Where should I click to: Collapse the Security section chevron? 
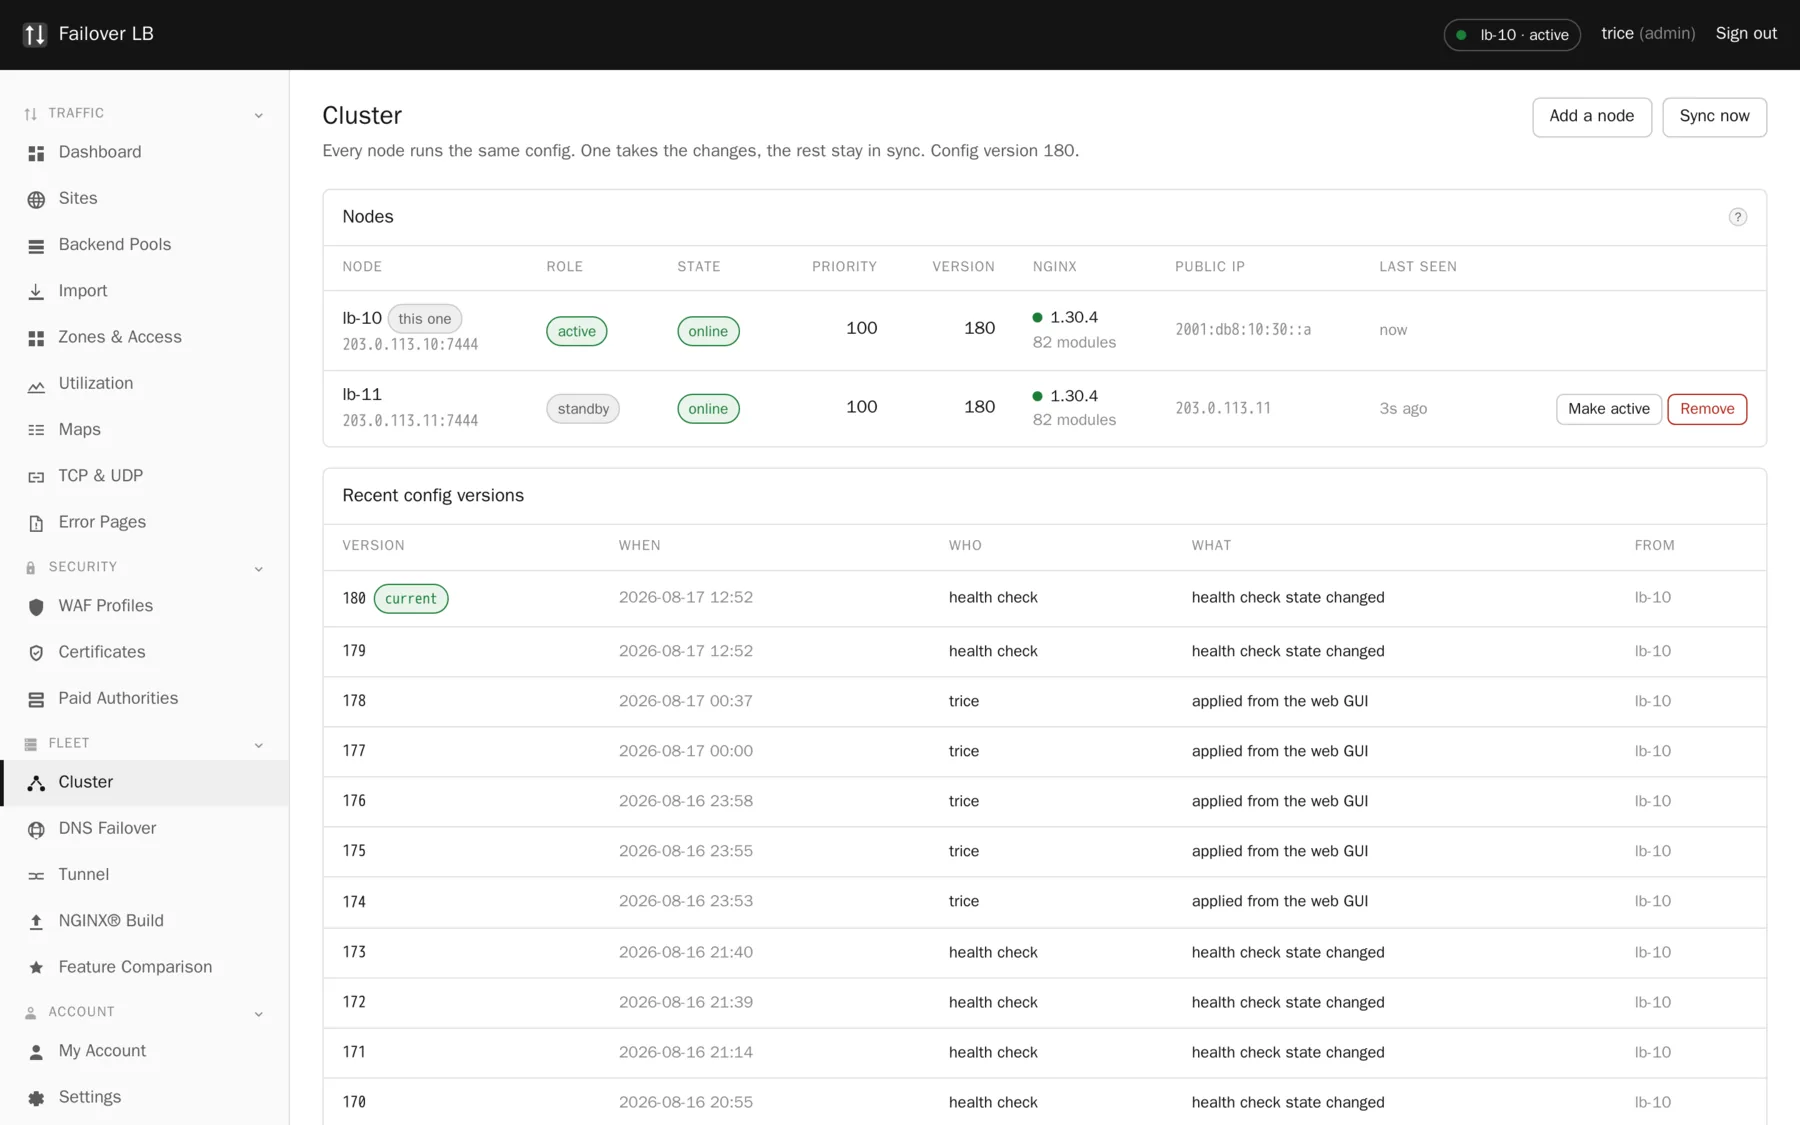pyautogui.click(x=259, y=568)
